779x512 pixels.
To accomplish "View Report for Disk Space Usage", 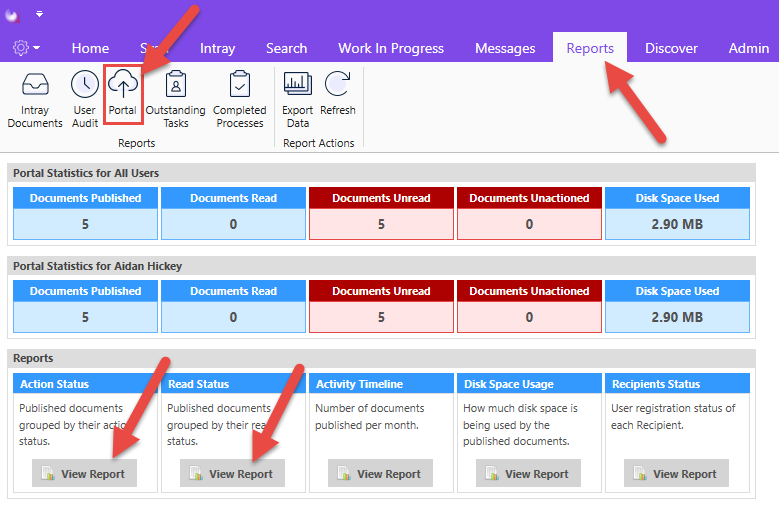I will coord(529,473).
